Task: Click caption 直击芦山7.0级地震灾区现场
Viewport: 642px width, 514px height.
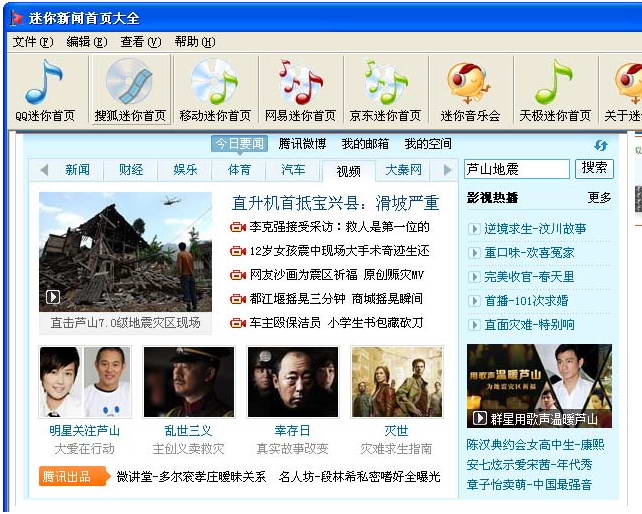Action: (126, 323)
